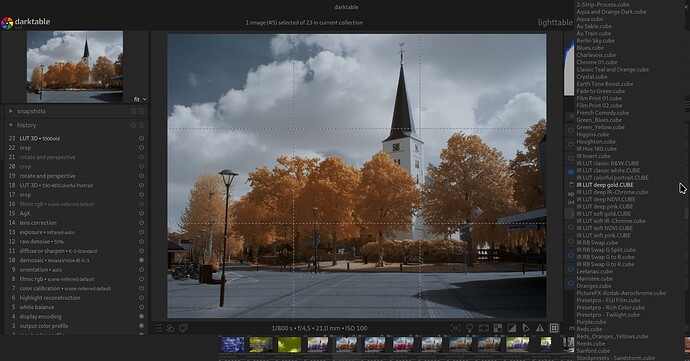
Task: Toggle power icon of item 19 rotate and perspective
Action: coord(141,176)
